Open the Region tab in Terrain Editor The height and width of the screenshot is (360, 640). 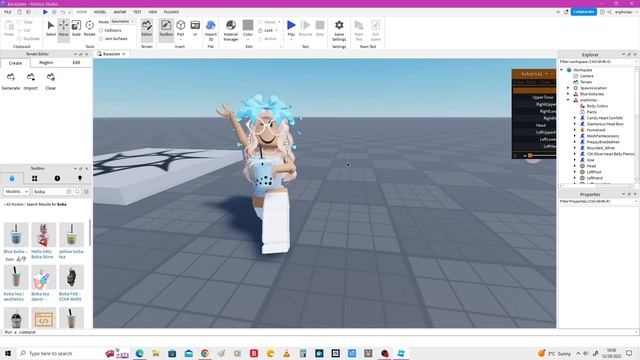click(x=46, y=63)
